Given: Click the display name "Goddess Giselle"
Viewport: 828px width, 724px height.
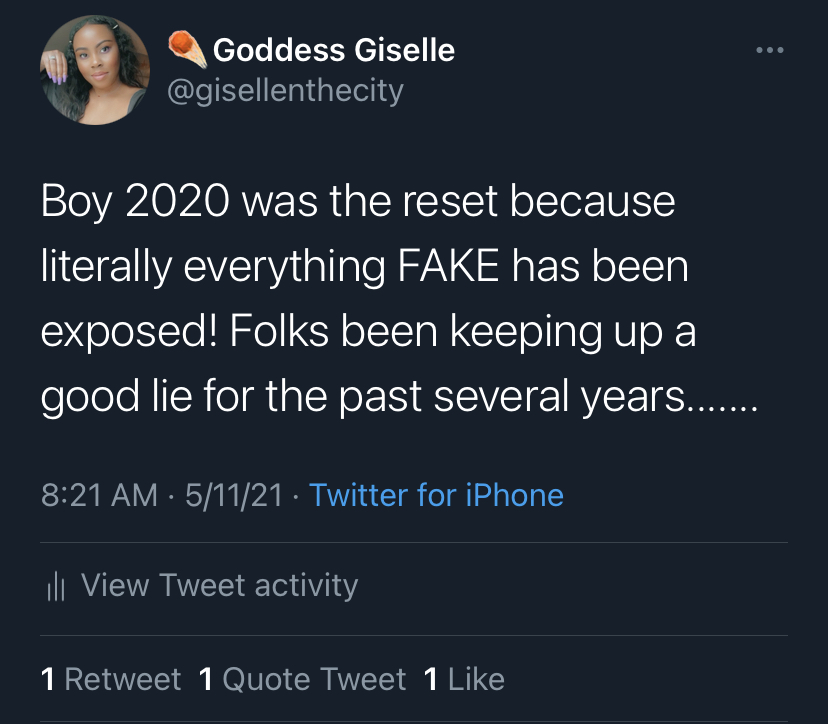Looking at the screenshot, I should 334,50.
